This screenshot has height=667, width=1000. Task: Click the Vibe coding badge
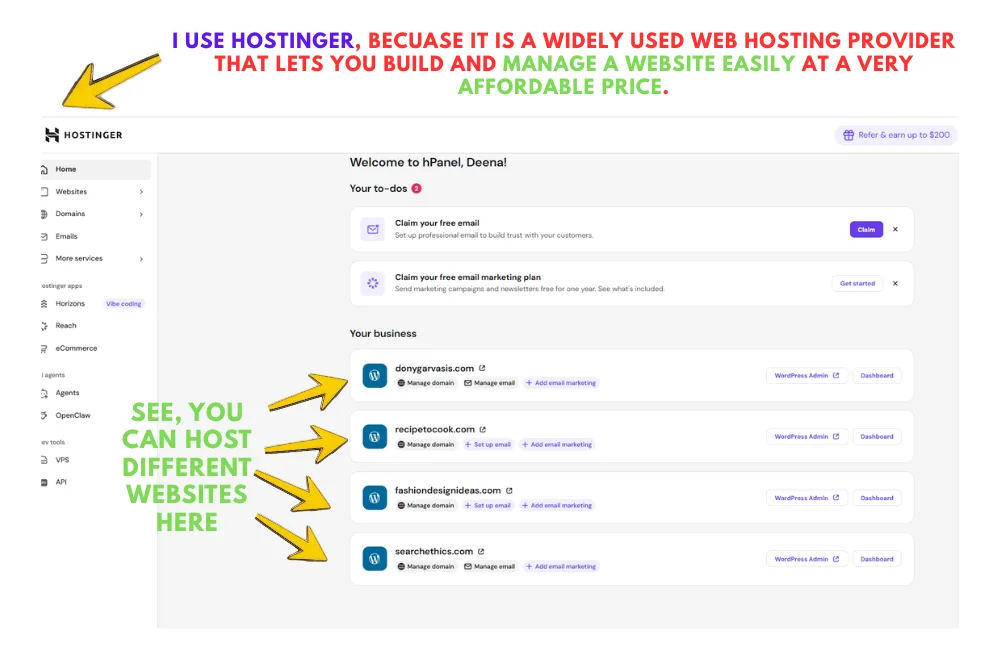[124, 304]
